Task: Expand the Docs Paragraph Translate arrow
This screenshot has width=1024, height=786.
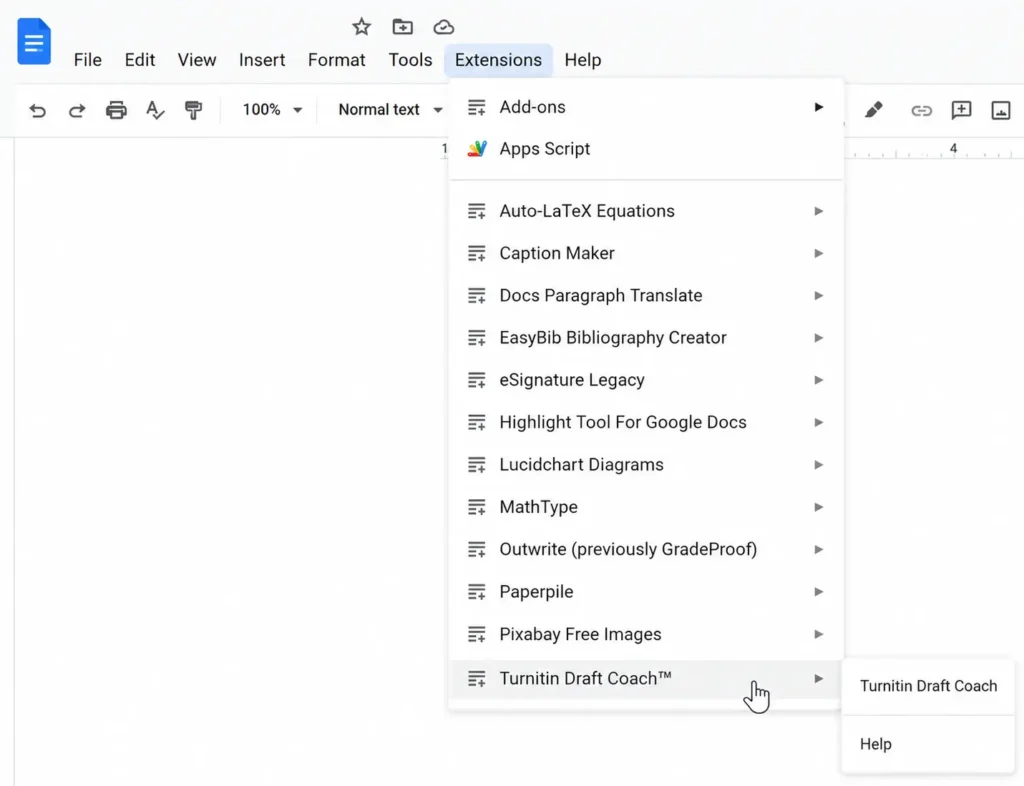Action: (x=818, y=296)
